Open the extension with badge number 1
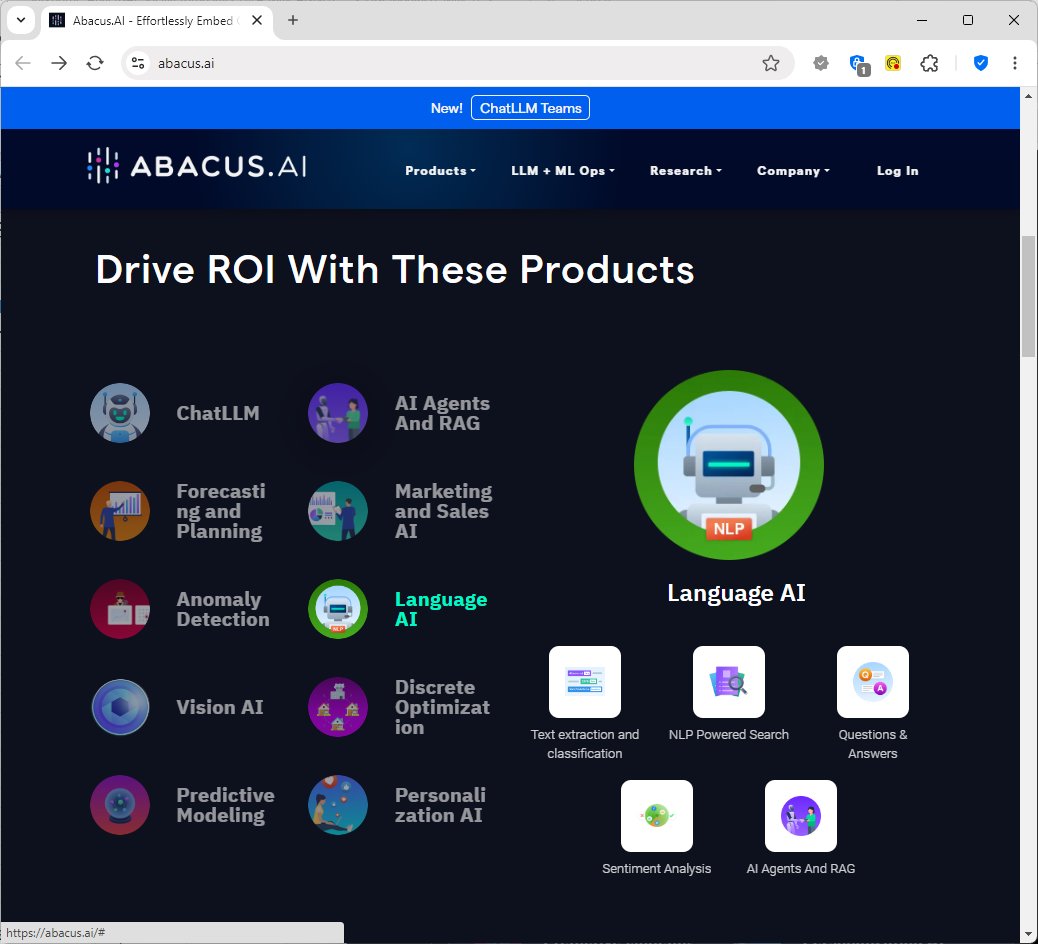The image size is (1038, 944). [859, 64]
